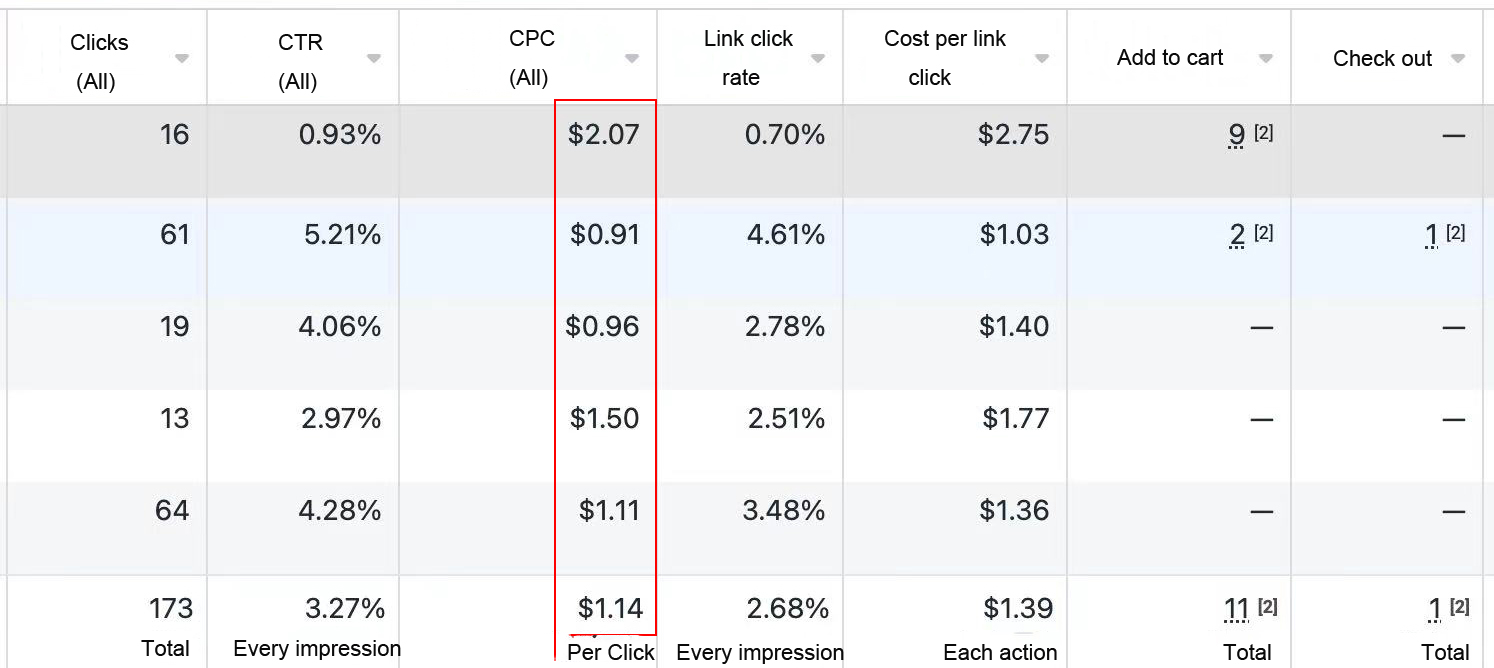Click footnote [2] beside Add to cart 9
The image size is (1494, 668).
(x=1264, y=132)
